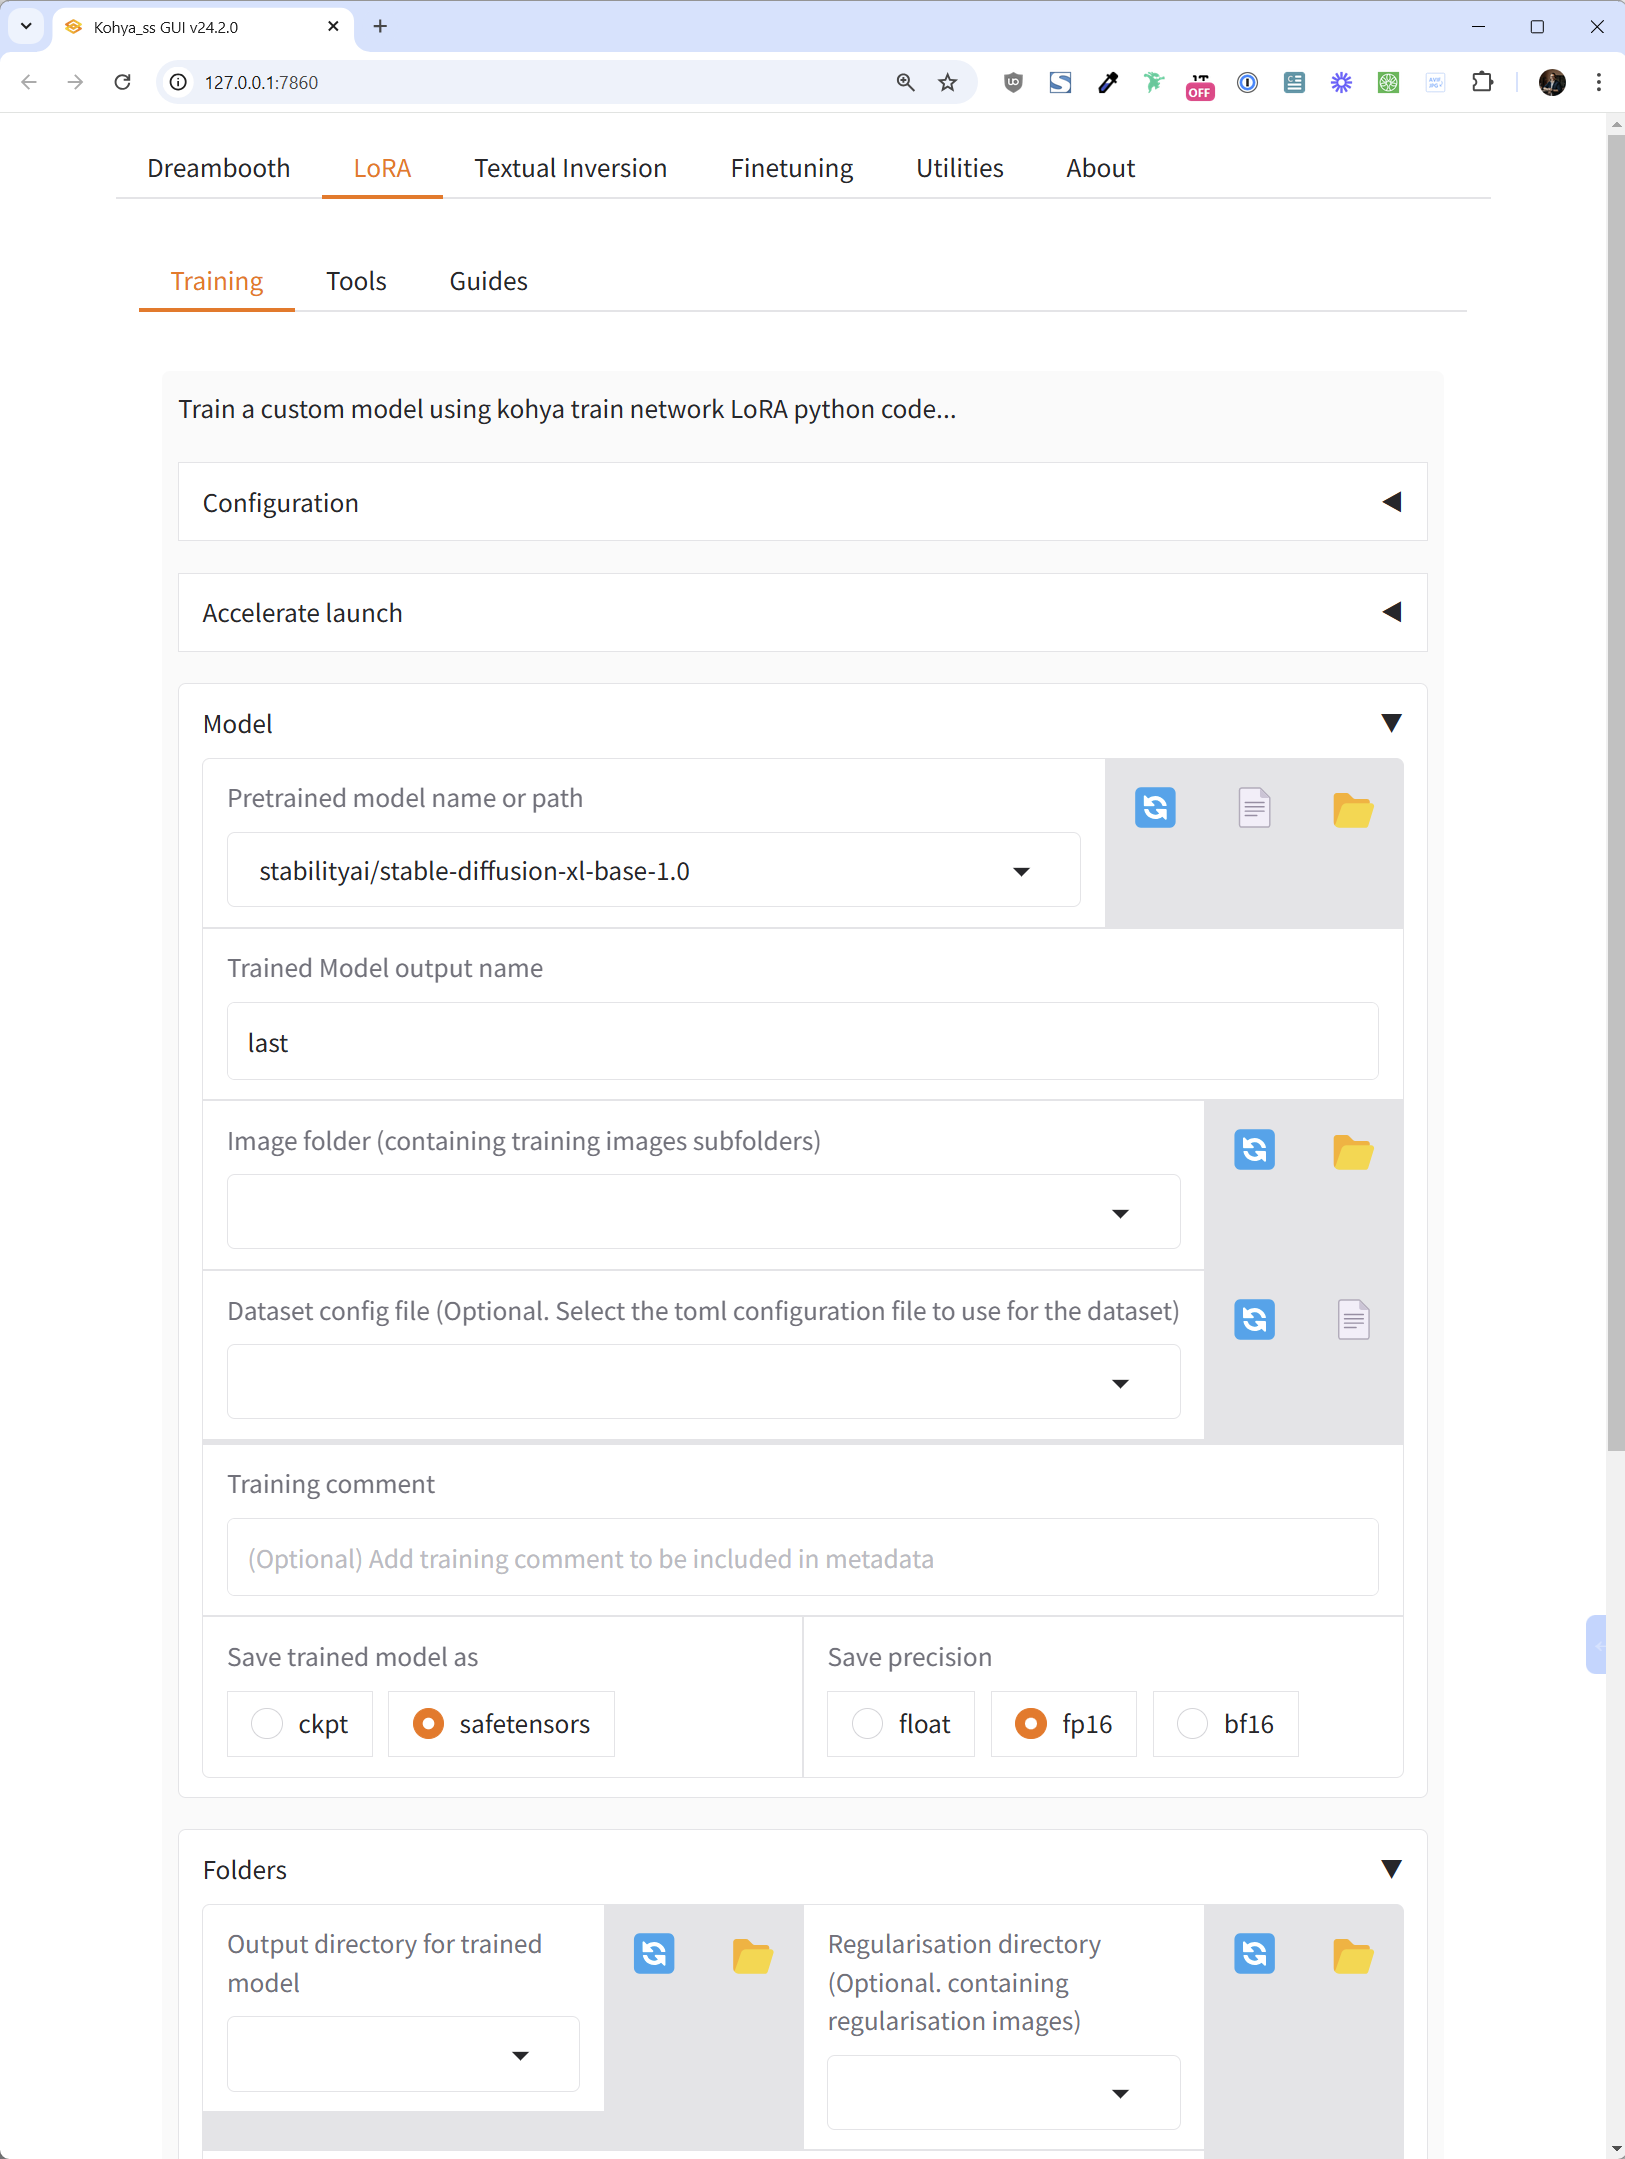Open the Utilities tab
1625x2159 pixels.
coord(959,168)
